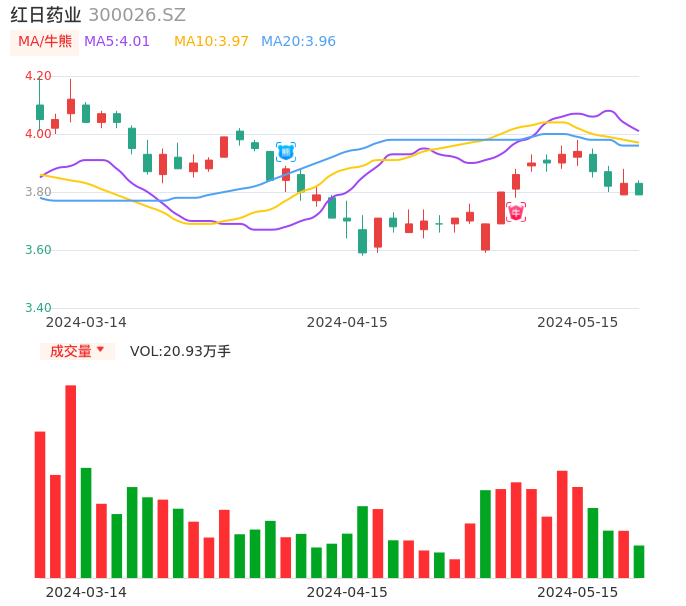686x606 pixels.
Task: Click the 2024-03-14 date label under the price chart
Action: point(86,322)
